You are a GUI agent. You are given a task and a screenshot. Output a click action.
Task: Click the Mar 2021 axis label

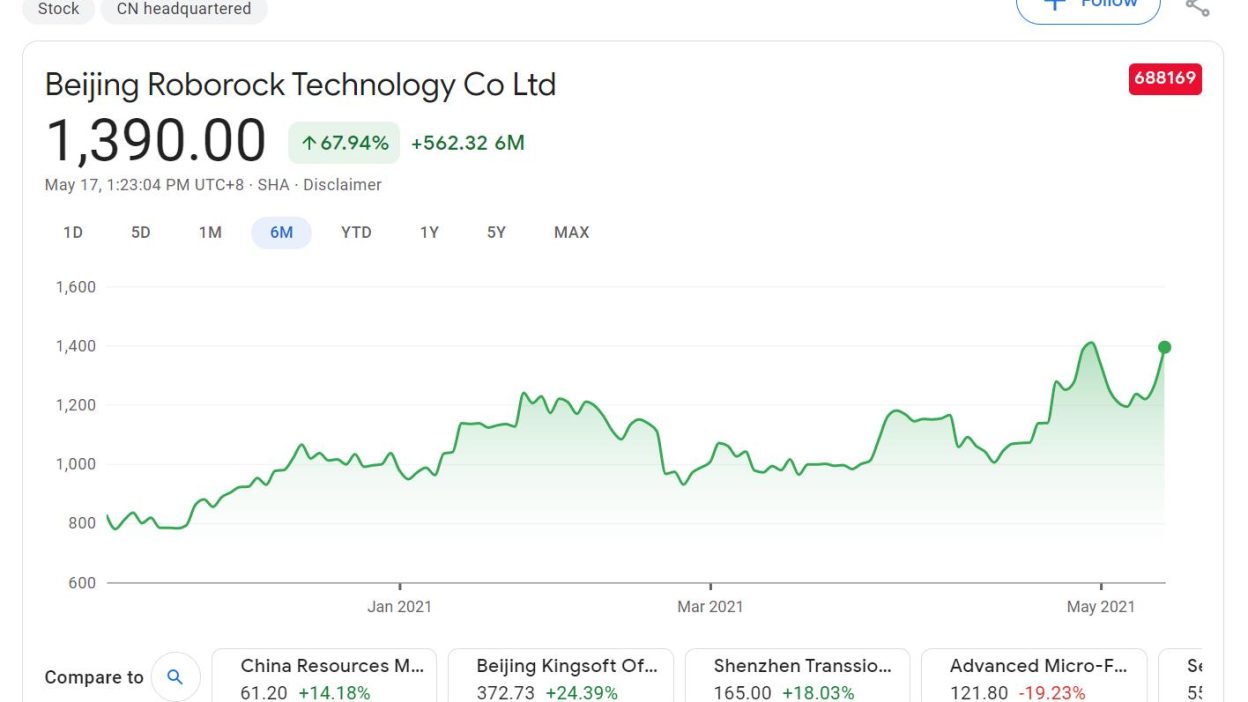point(710,607)
